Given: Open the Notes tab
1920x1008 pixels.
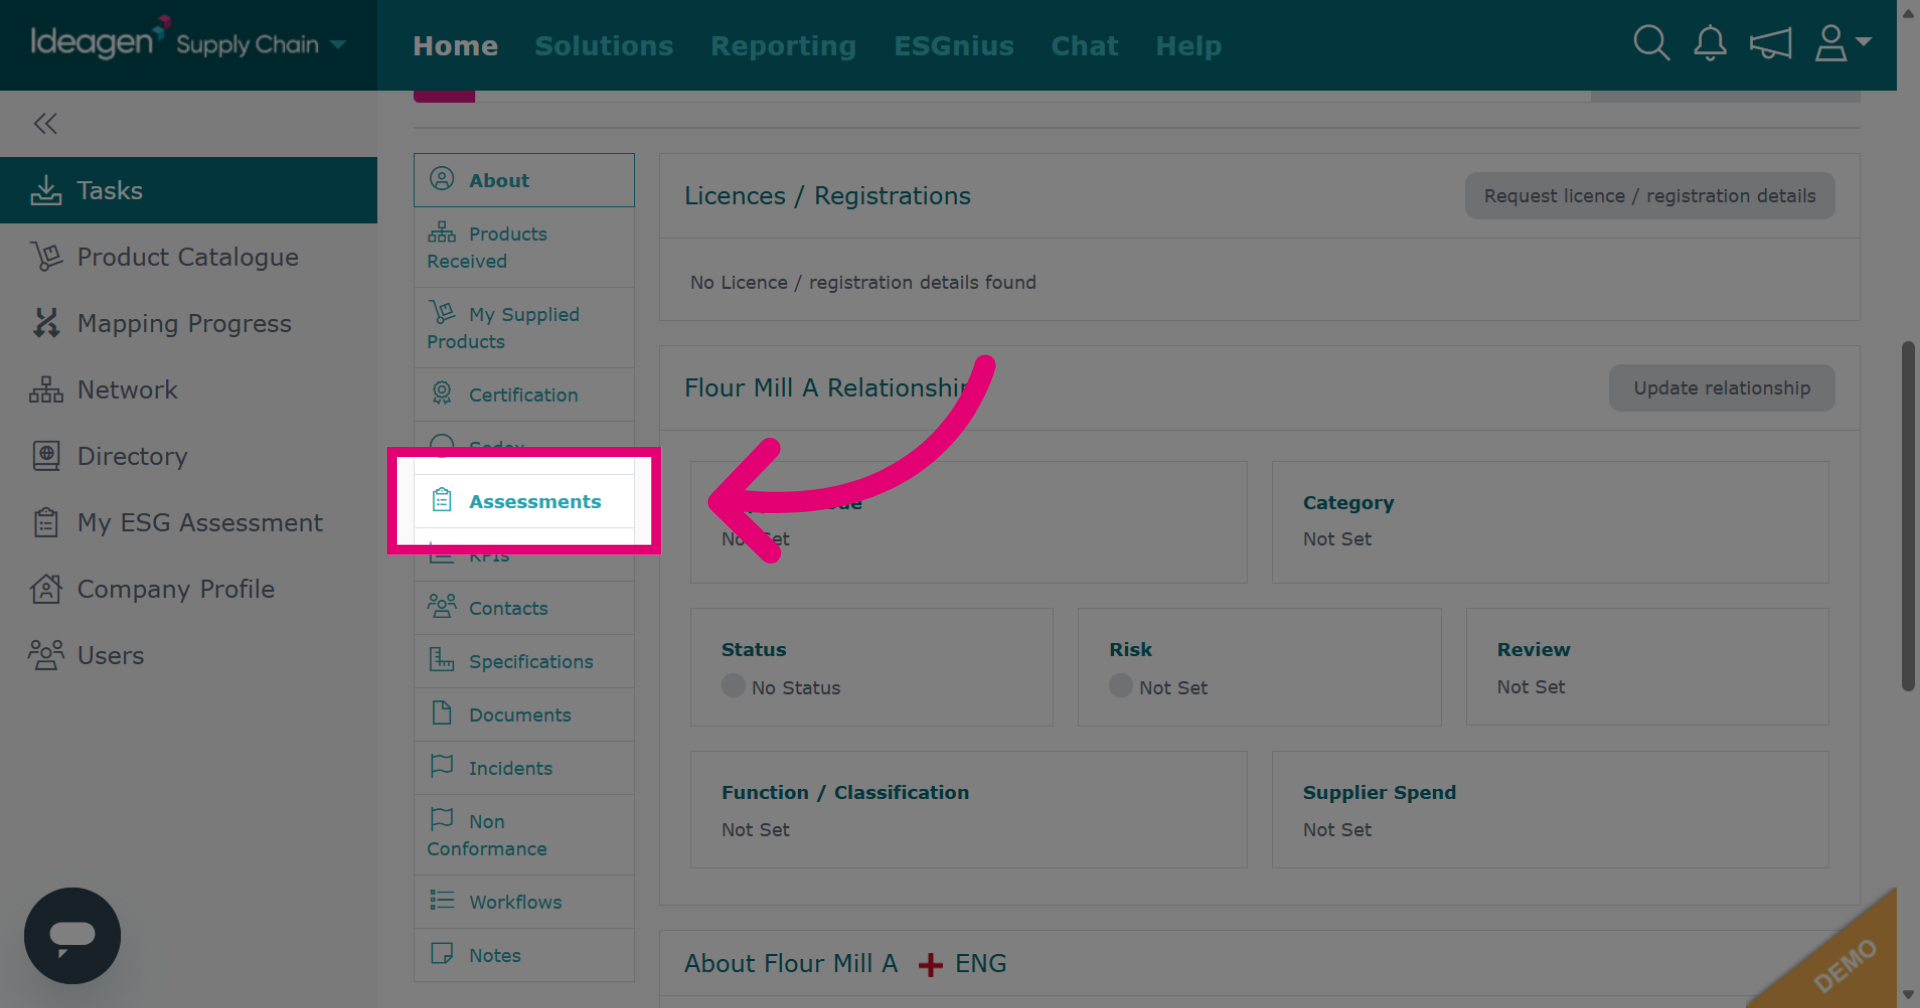Looking at the screenshot, I should [524, 955].
